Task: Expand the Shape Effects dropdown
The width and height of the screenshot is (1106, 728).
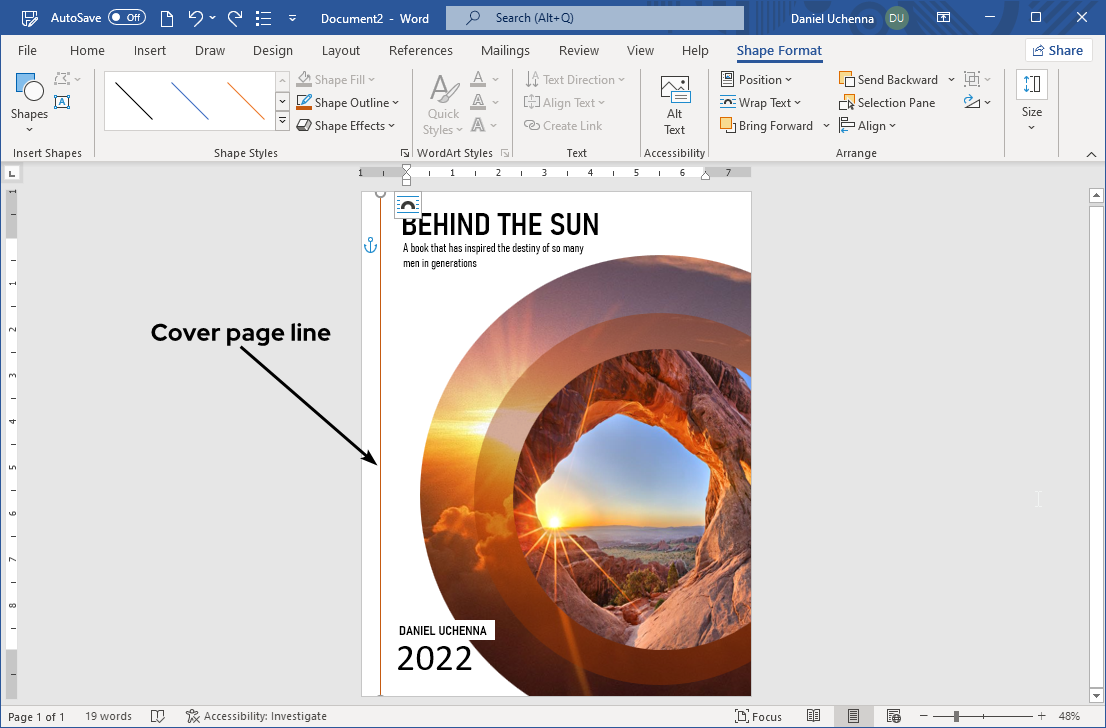Action: [392, 126]
